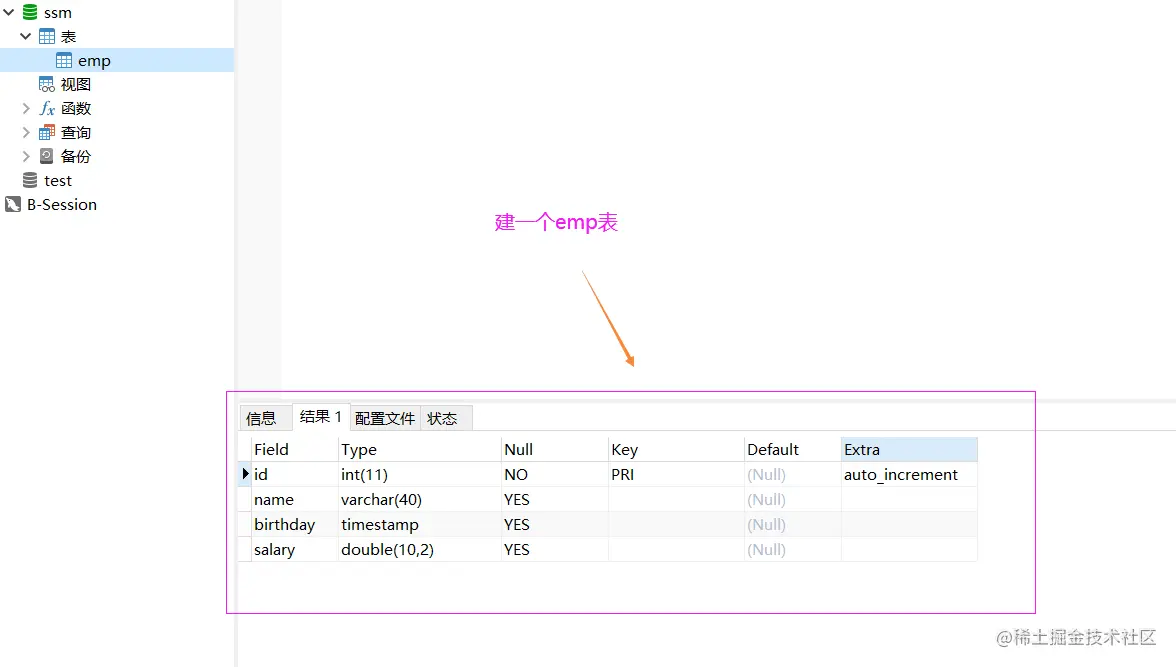Expand the 函数 functions node
Image resolution: width=1176 pixels, height=667 pixels.
coord(26,108)
